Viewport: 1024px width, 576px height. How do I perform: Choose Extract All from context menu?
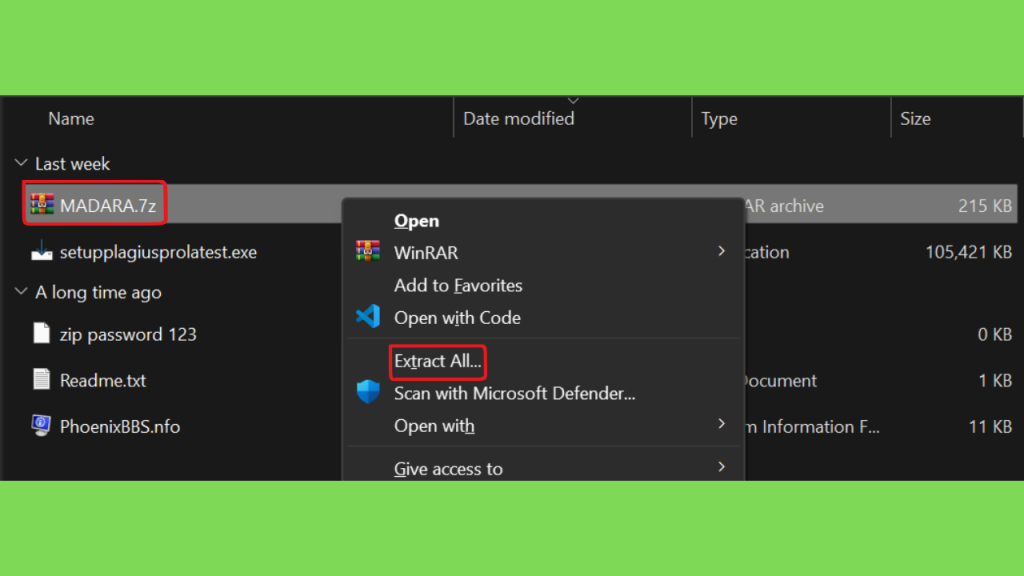[x=438, y=361]
